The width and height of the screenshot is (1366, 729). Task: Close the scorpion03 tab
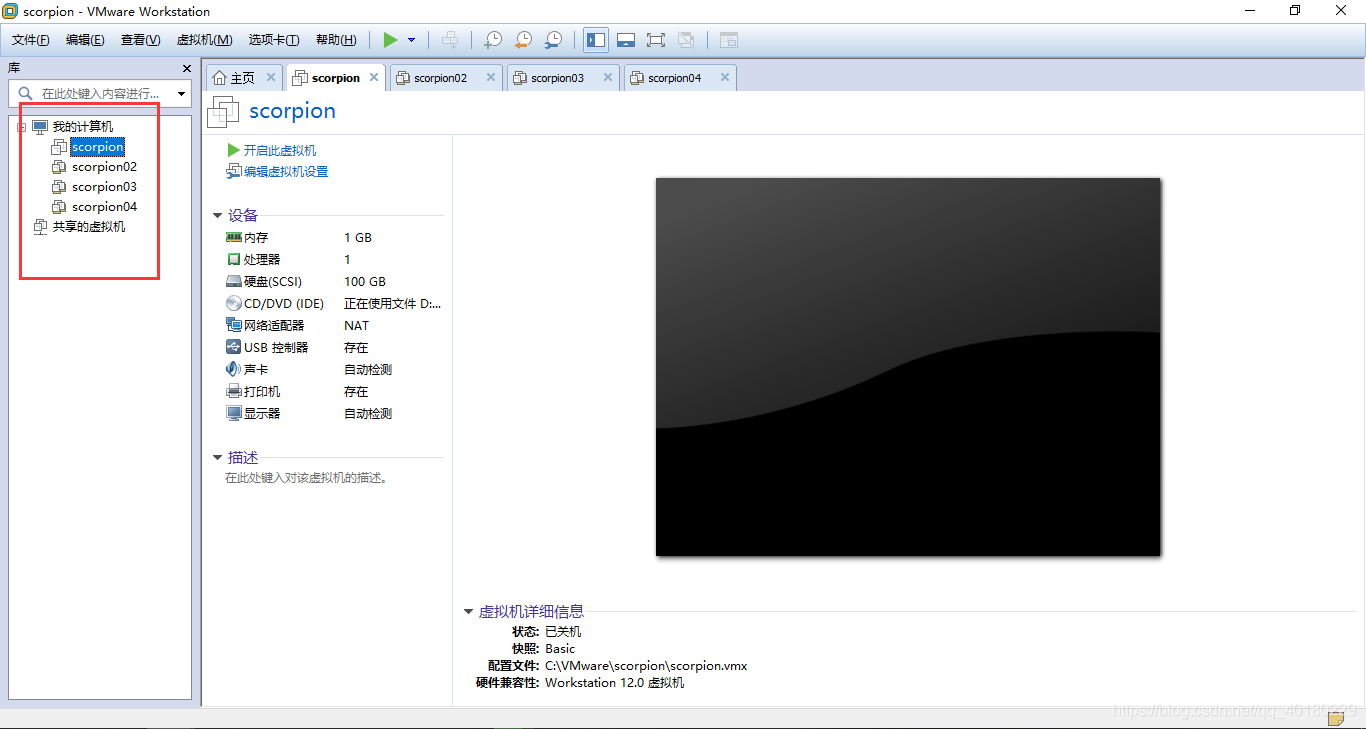click(608, 77)
